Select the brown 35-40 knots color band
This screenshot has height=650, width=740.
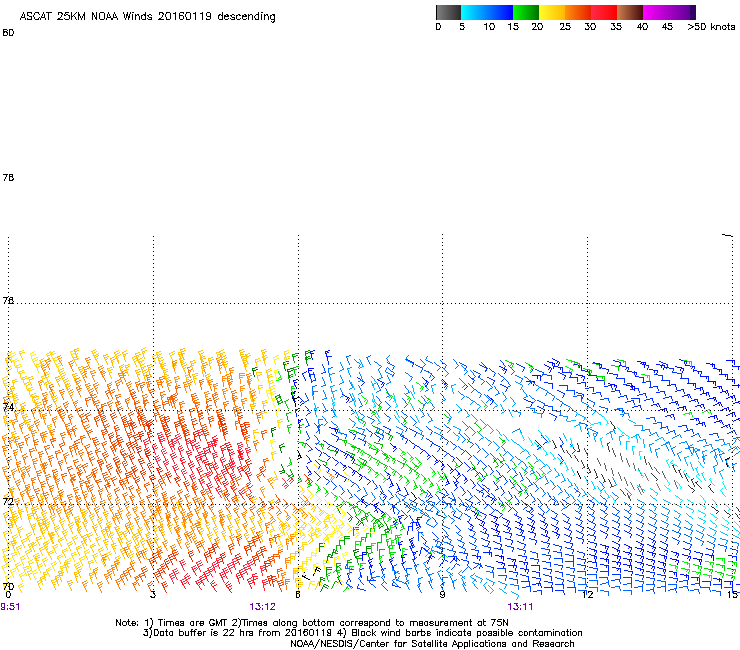[630, 12]
